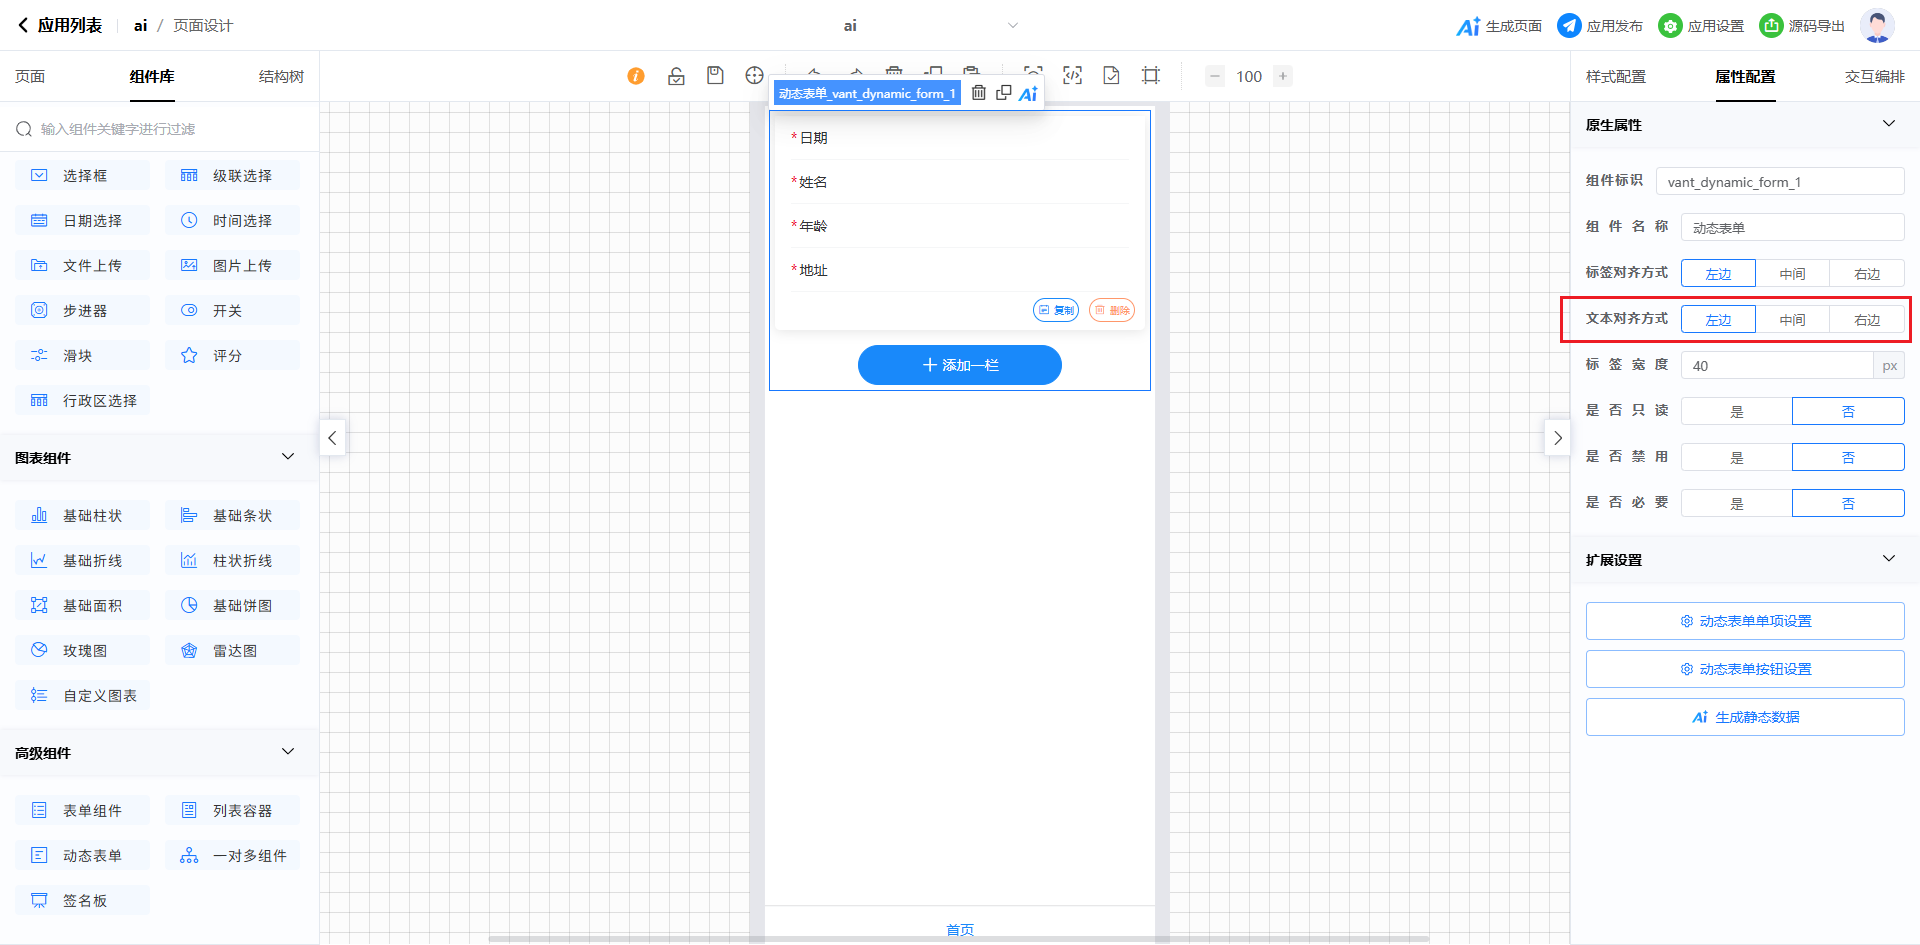Increase zoom with the plus stepper
This screenshot has width=1920, height=945.
click(x=1283, y=76)
